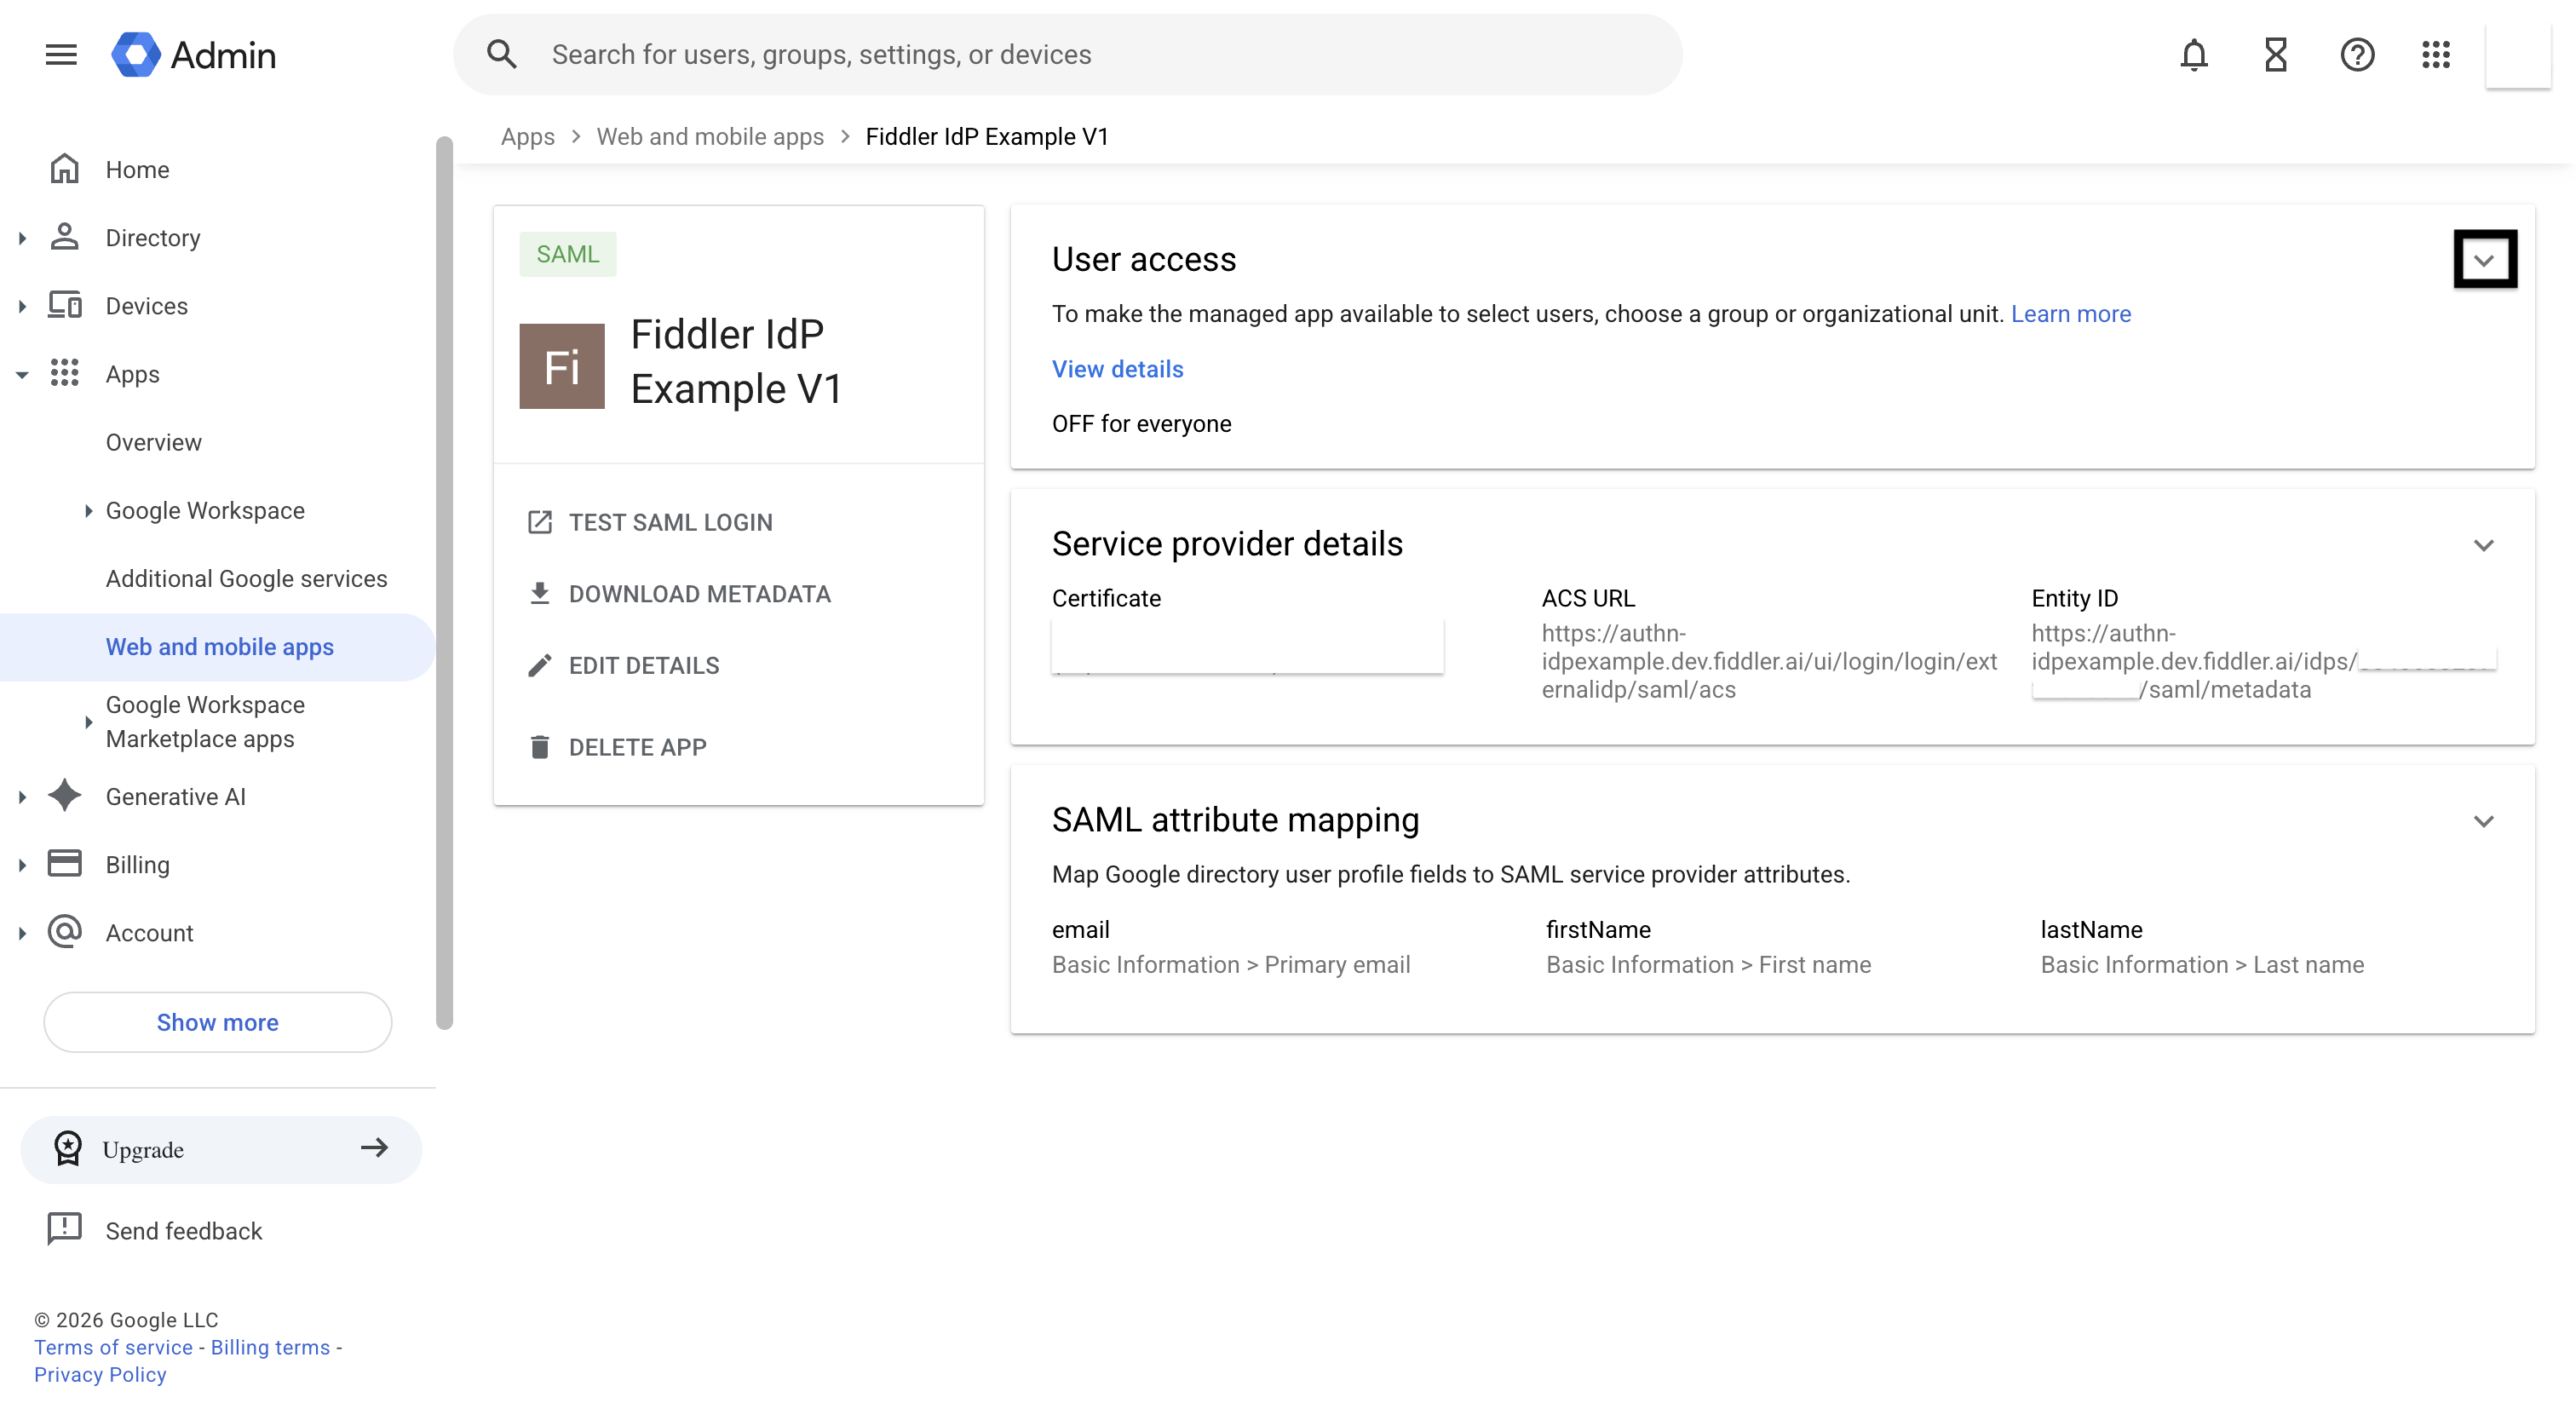Click the Show more button
Image resolution: width=2576 pixels, height=1409 pixels.
(x=218, y=1022)
